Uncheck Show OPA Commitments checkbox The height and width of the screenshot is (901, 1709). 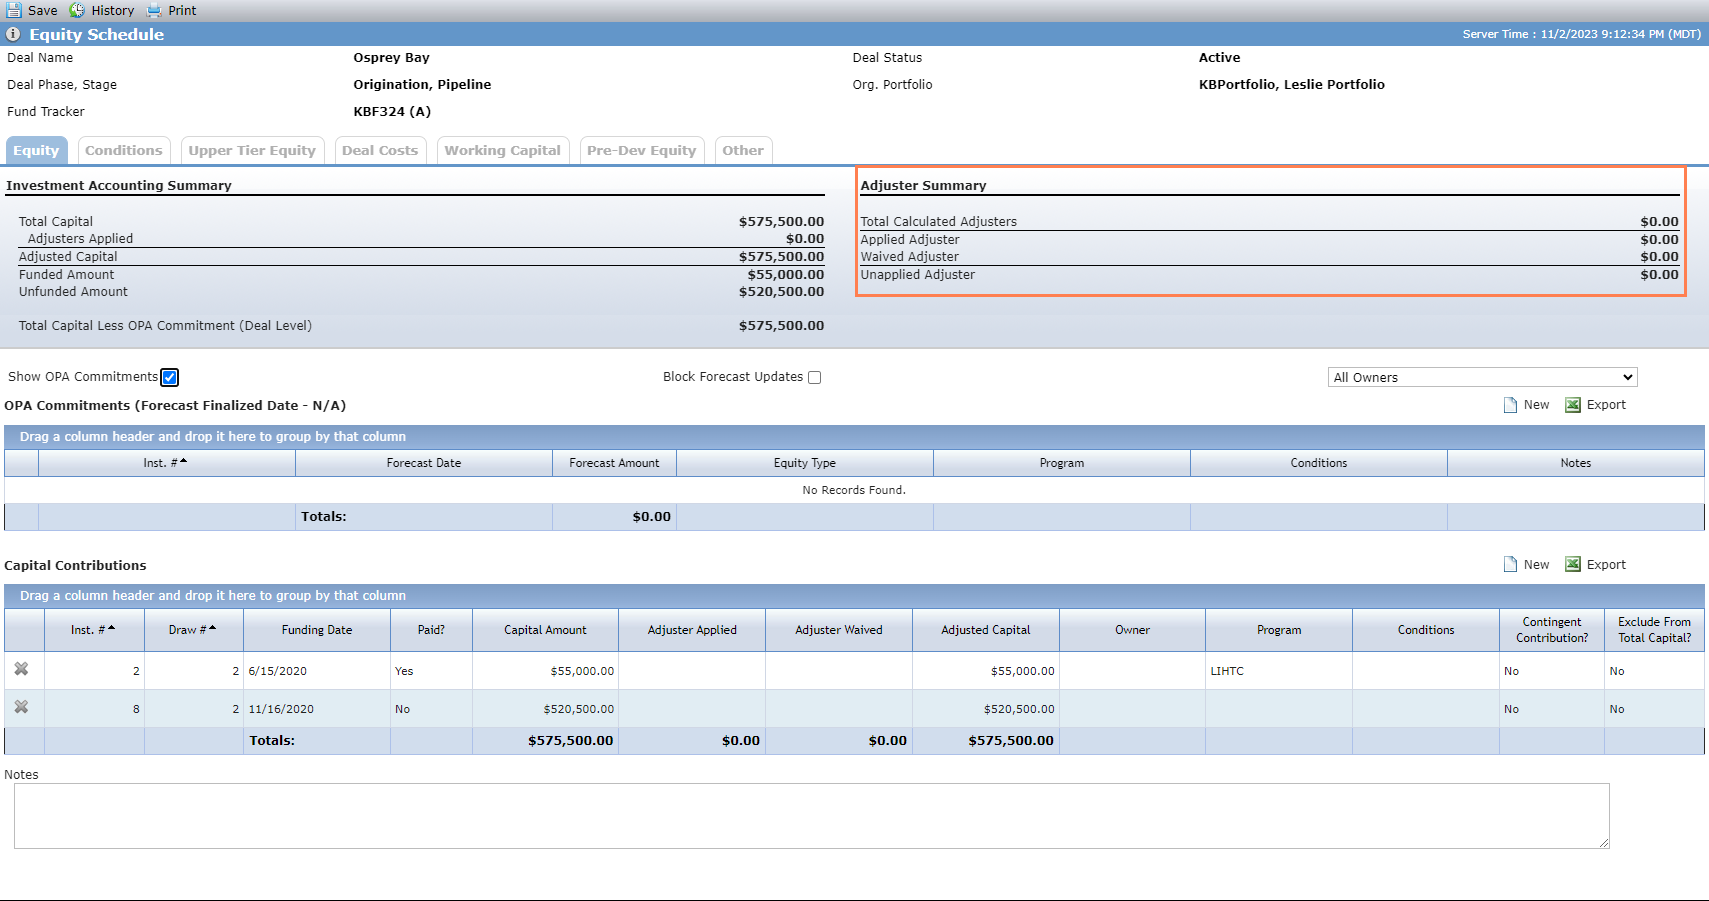170,377
